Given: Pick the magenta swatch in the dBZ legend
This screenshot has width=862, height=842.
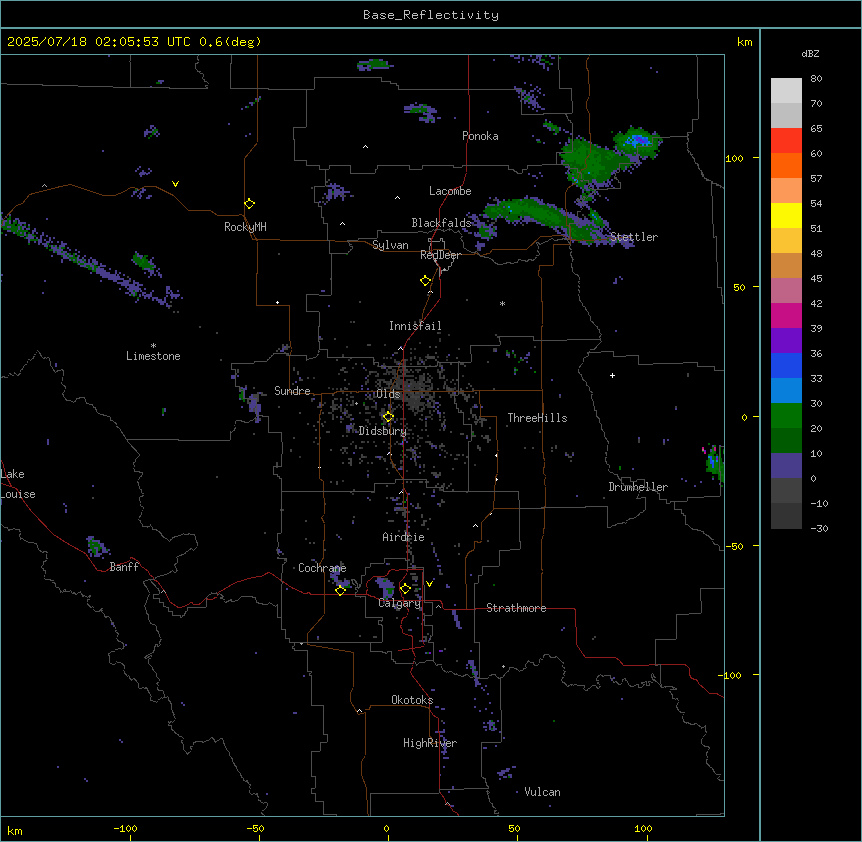Looking at the screenshot, I should click(x=786, y=315).
